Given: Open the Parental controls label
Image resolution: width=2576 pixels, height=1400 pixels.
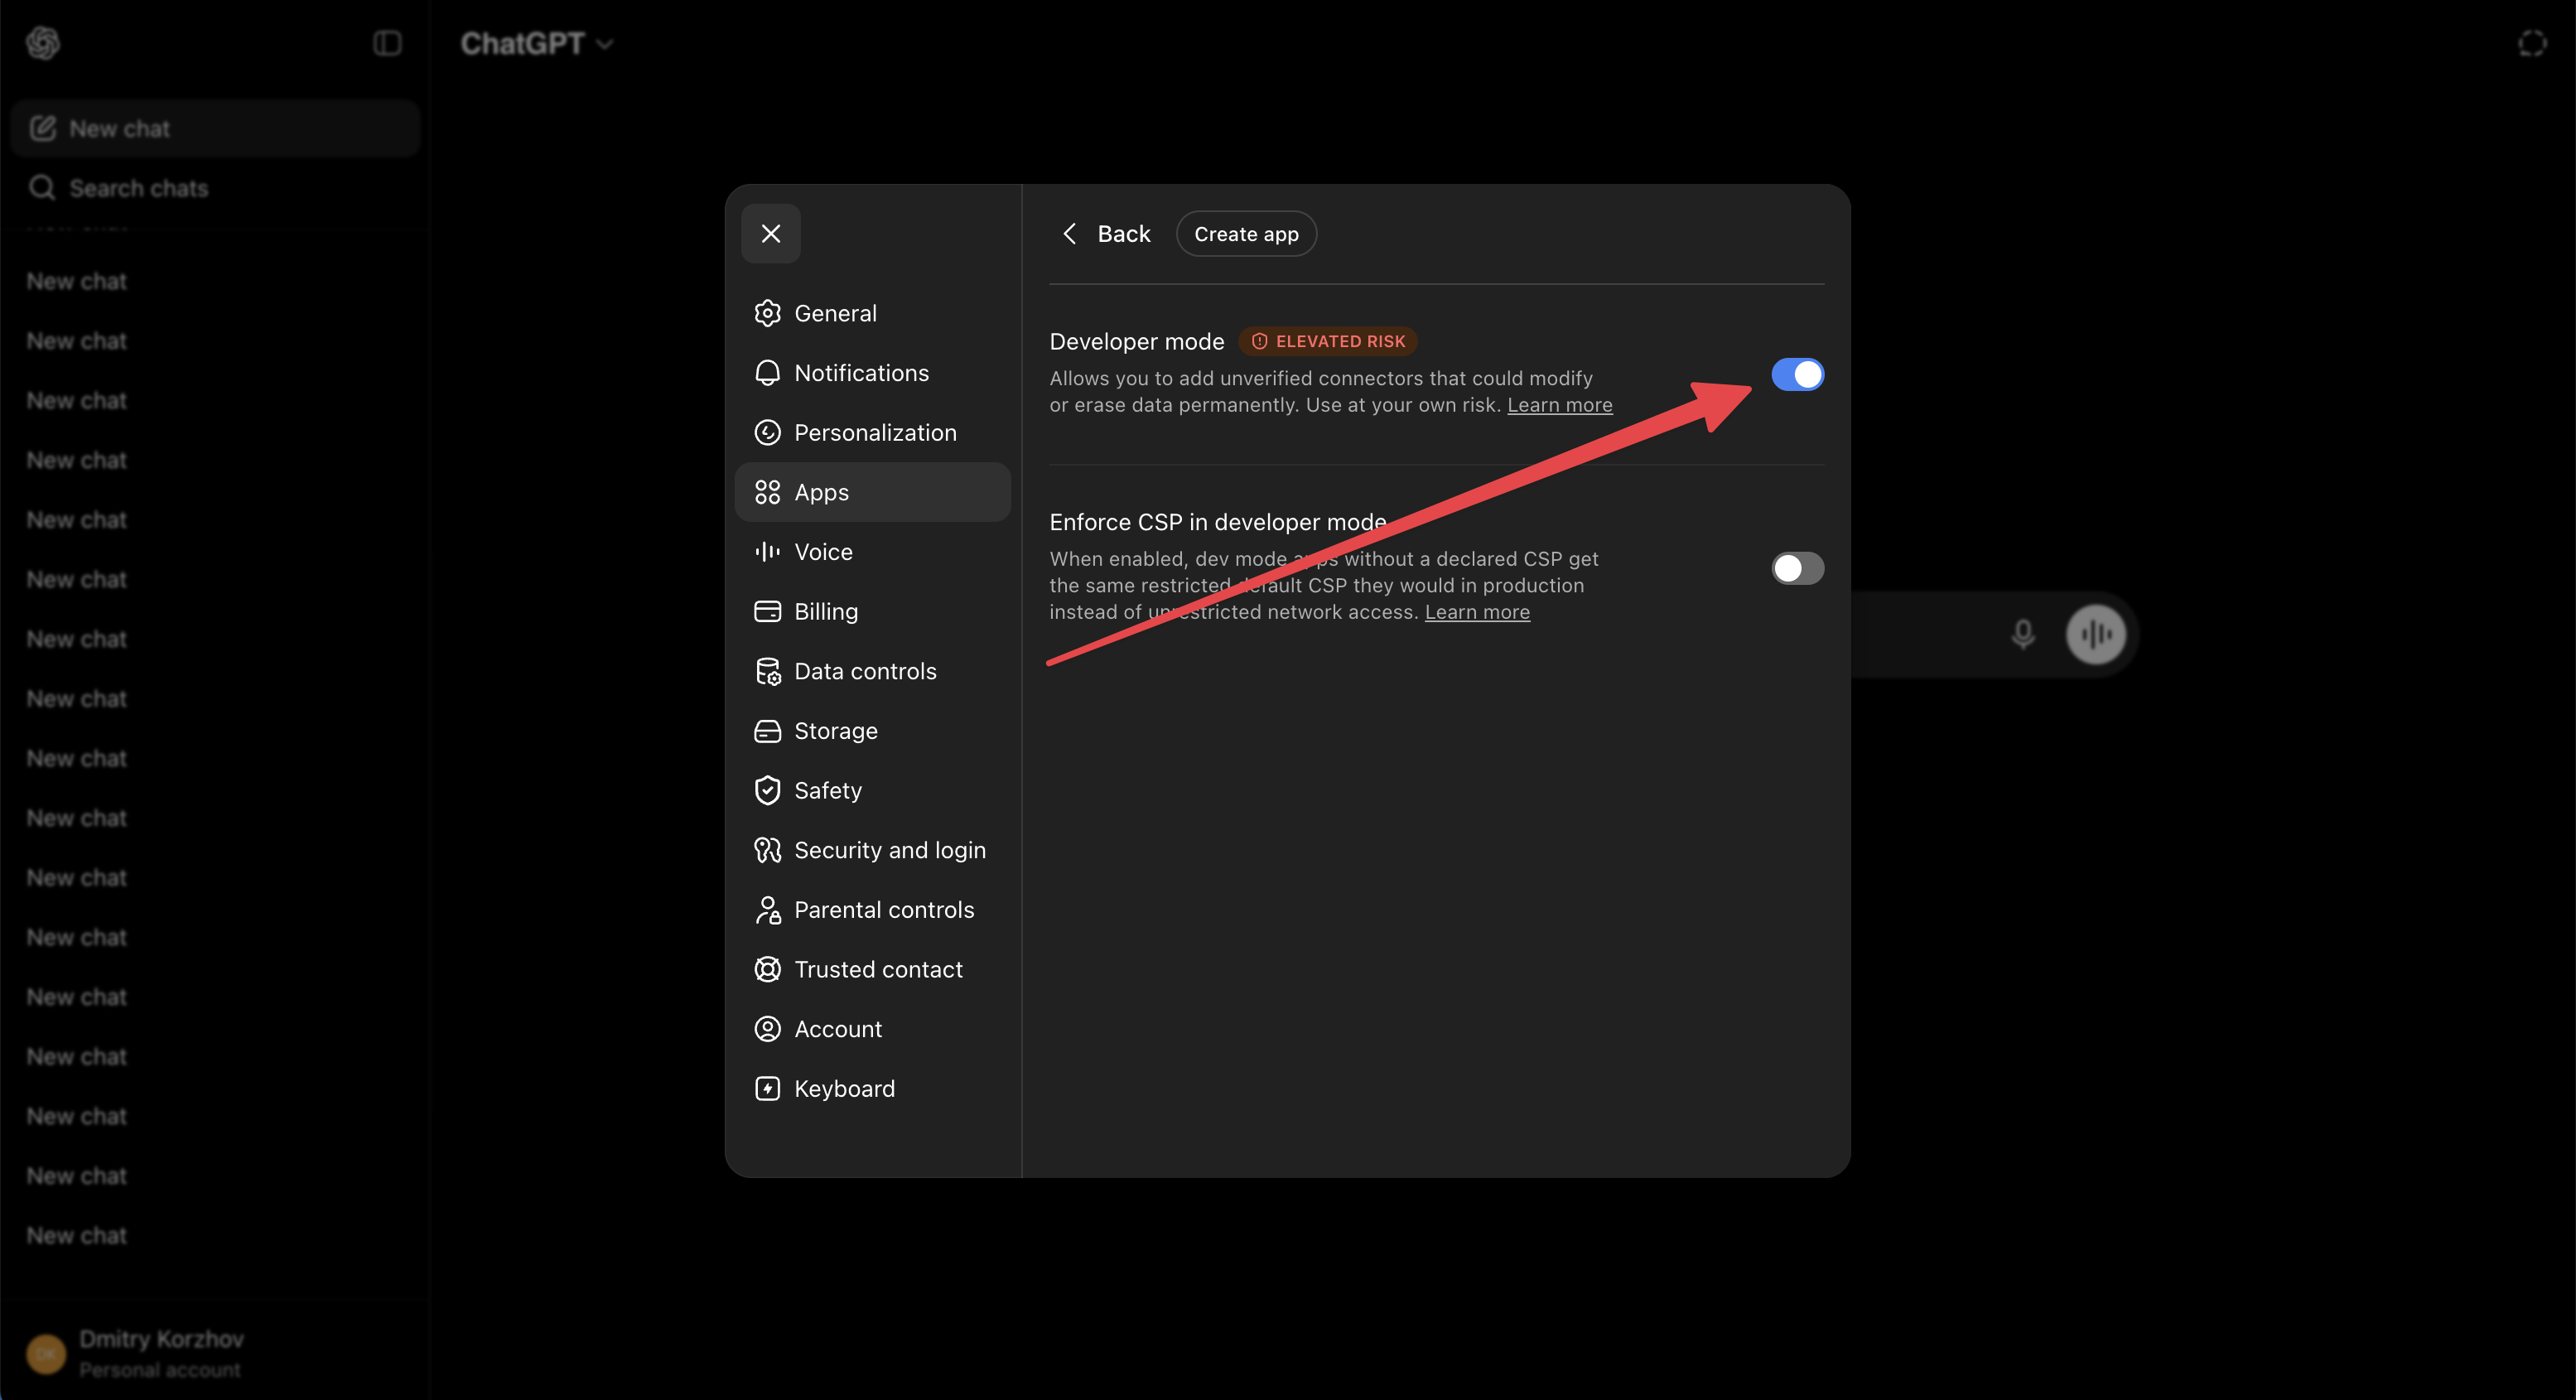Looking at the screenshot, I should [884, 910].
